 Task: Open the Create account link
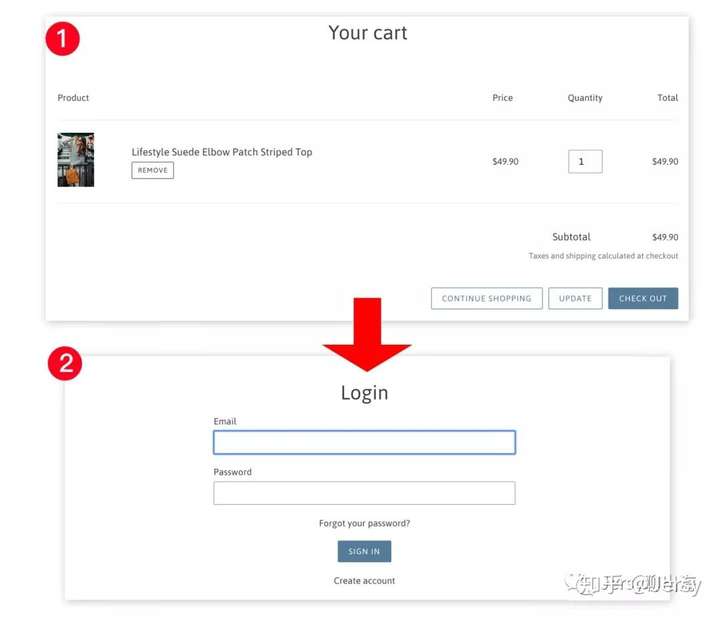click(x=365, y=581)
